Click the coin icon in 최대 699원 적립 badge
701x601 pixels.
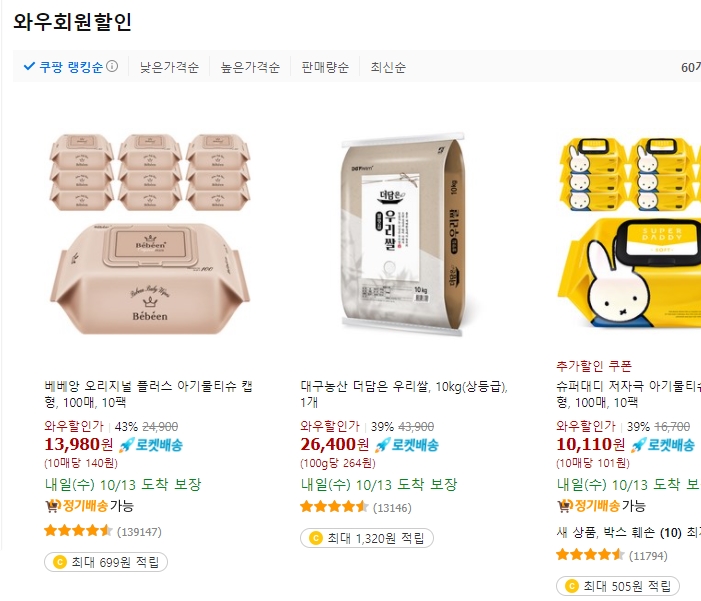(59, 562)
